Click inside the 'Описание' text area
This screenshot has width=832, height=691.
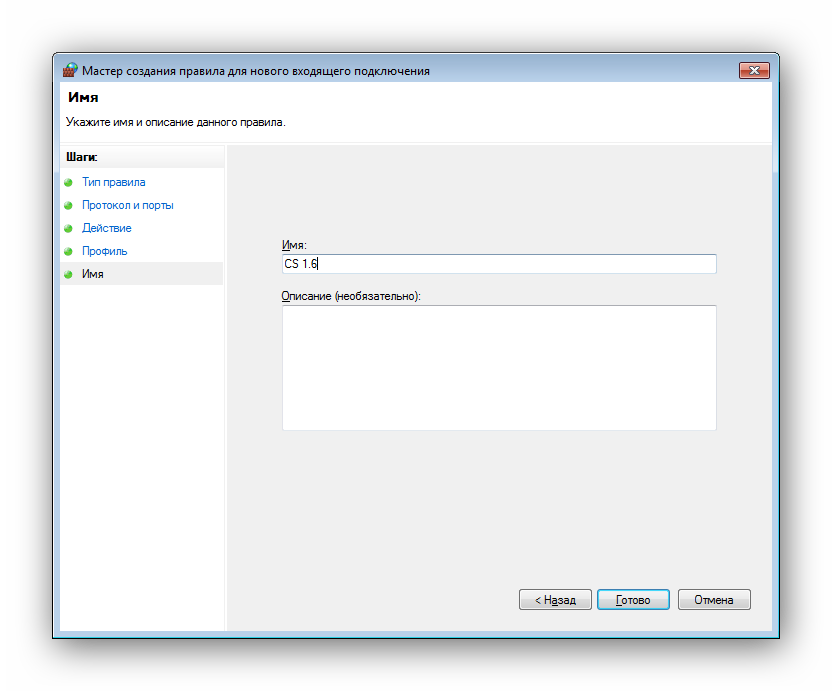(499, 368)
